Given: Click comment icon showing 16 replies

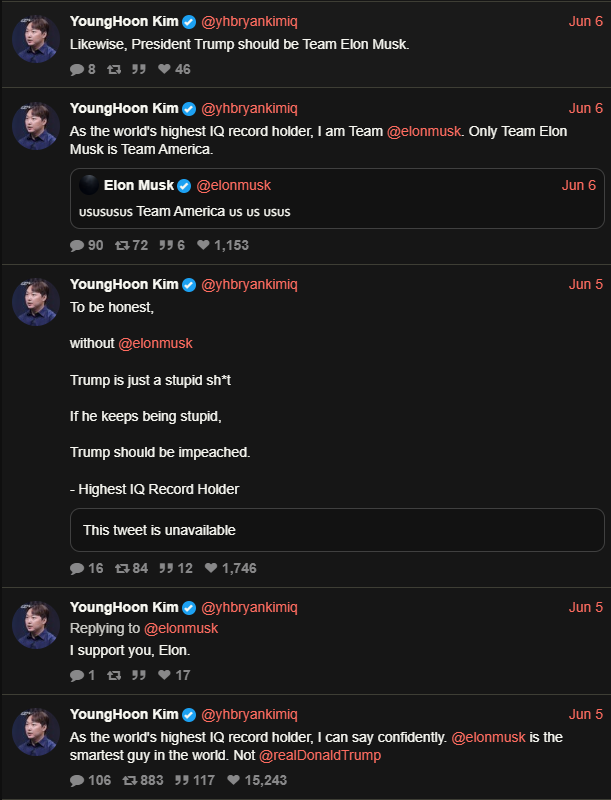Looking at the screenshot, I should click(77, 569).
